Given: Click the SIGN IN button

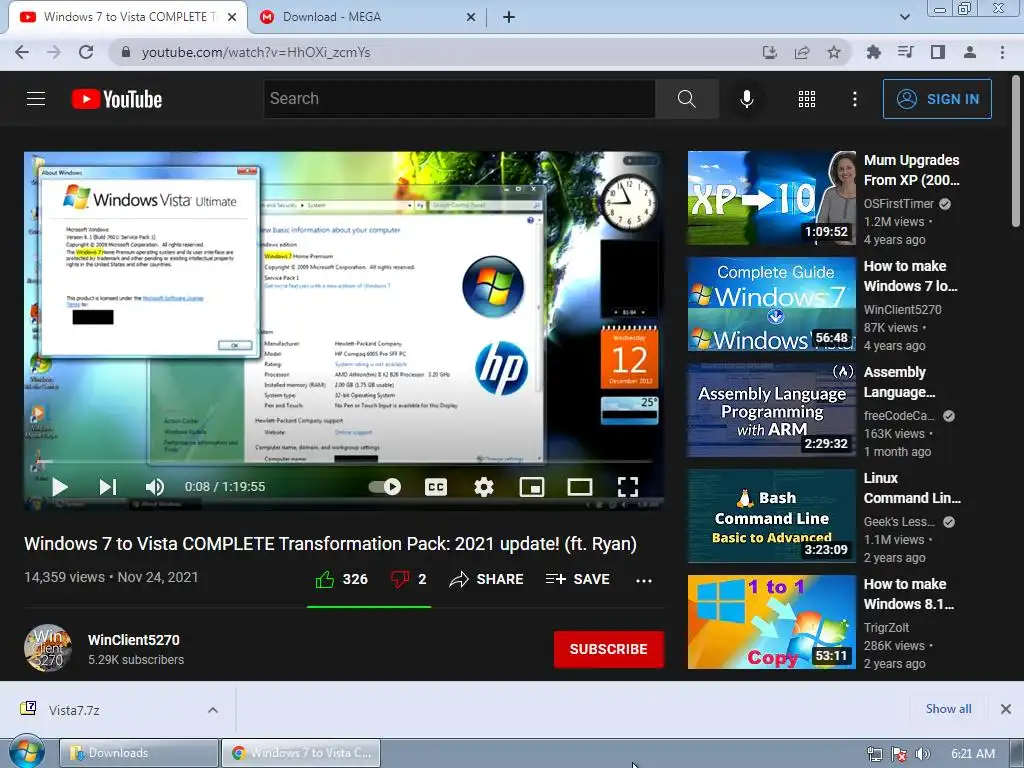Looking at the screenshot, I should coord(937,99).
